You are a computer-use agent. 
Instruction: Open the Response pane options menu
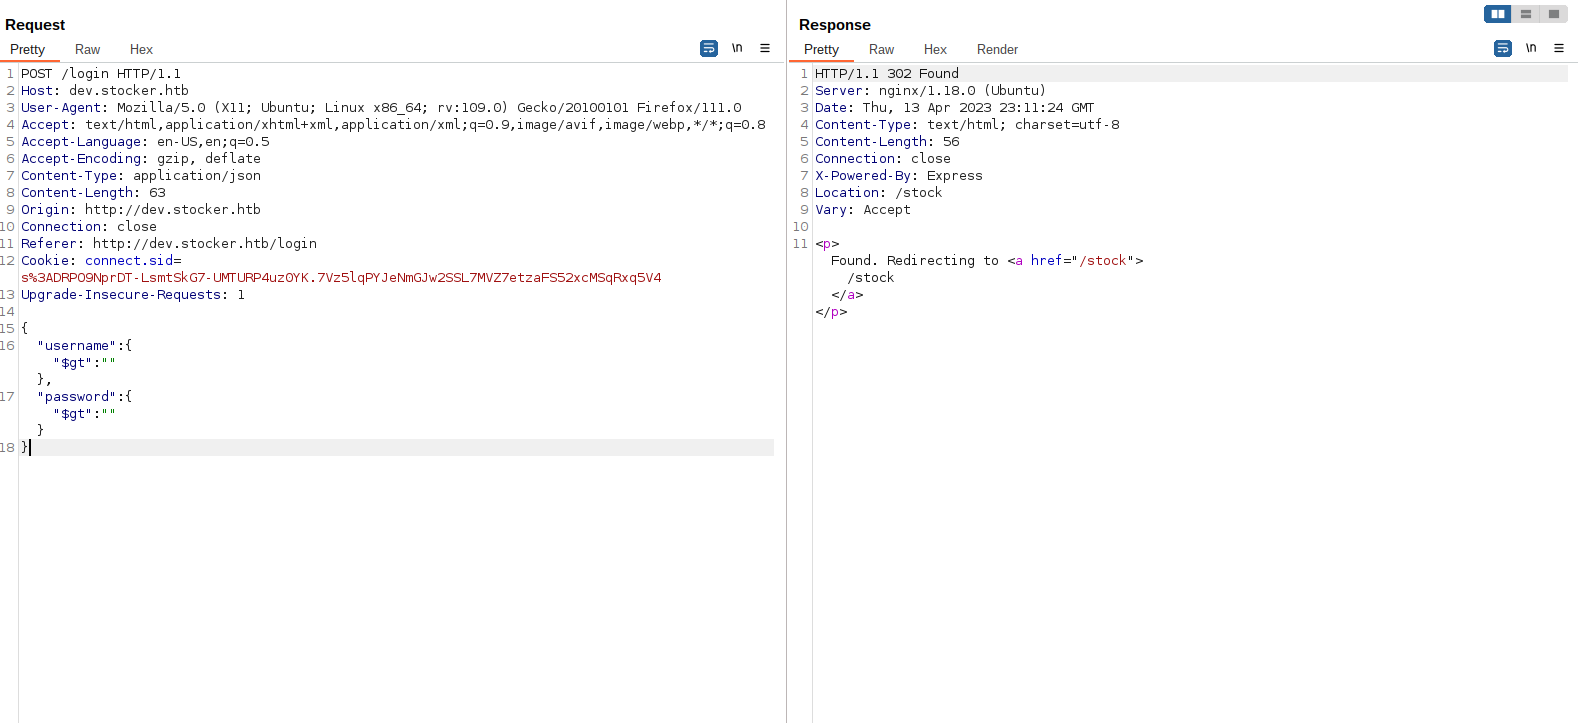tap(1559, 48)
